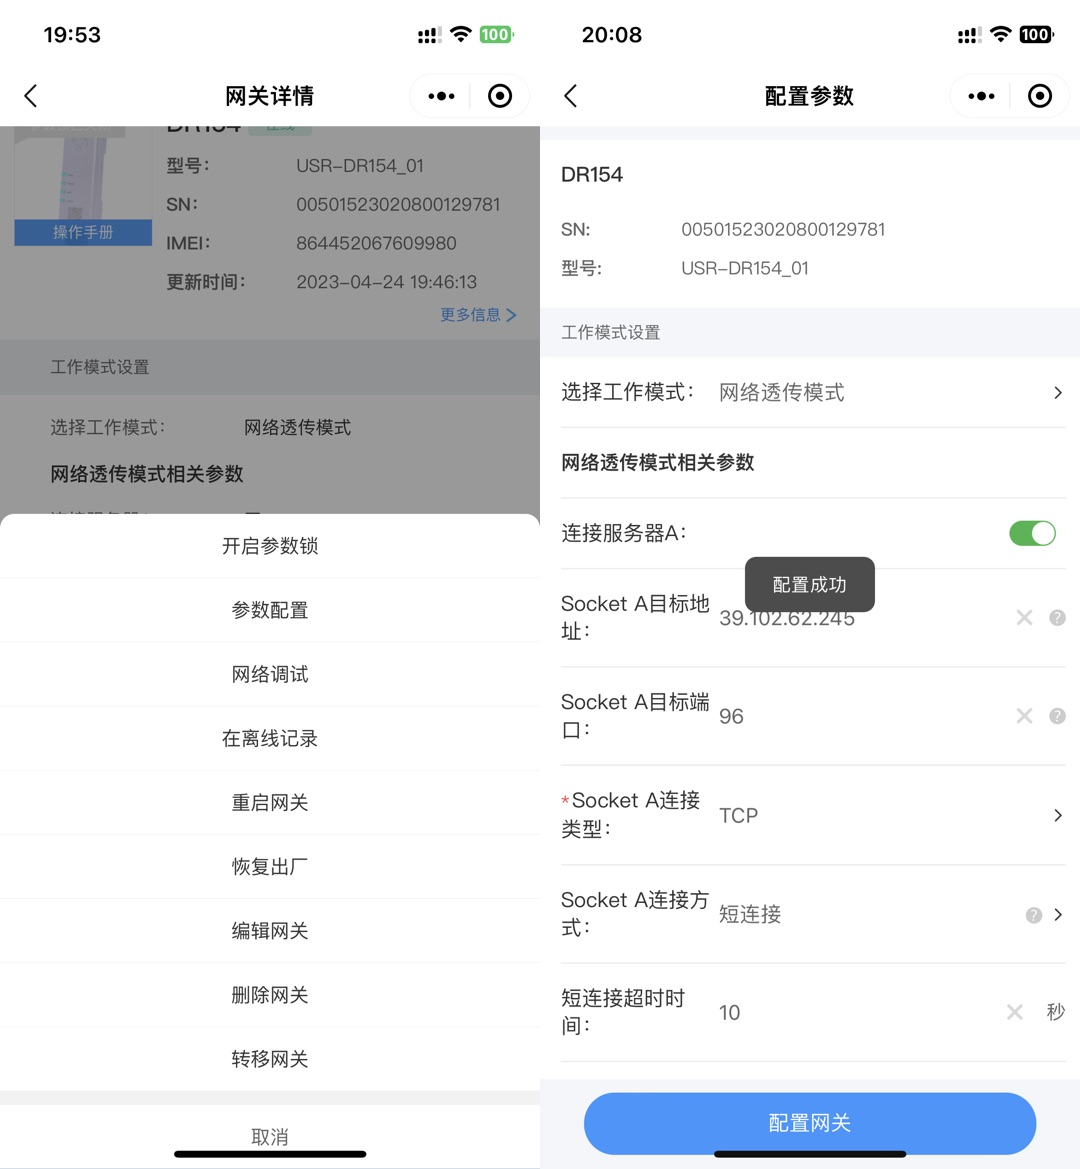This screenshot has width=1080, height=1169.
Task: Show help for Socket A目标地址
Action: (x=1057, y=618)
